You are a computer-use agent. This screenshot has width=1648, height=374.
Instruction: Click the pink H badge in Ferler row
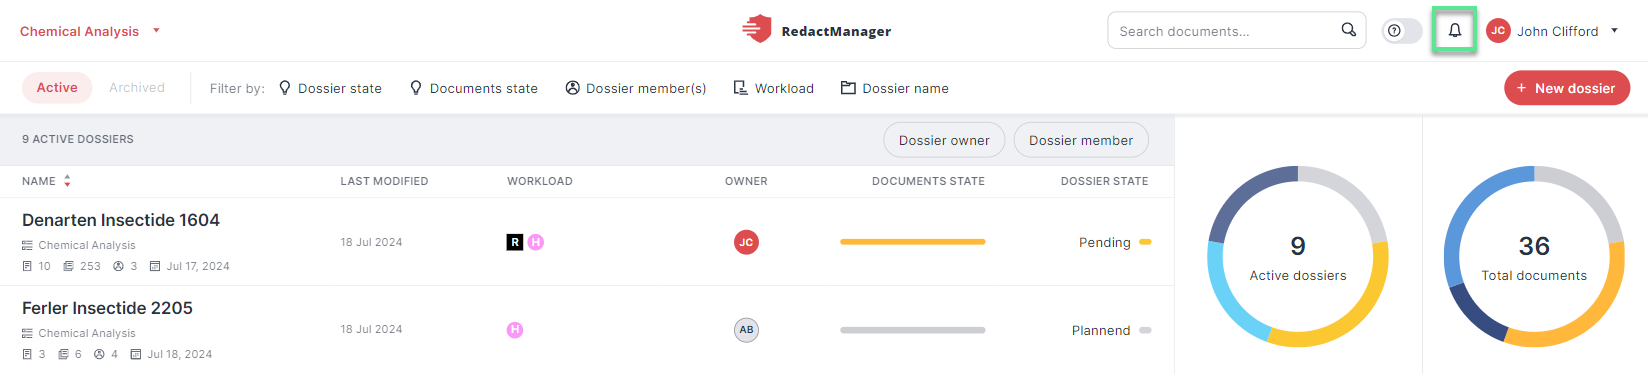[515, 330]
